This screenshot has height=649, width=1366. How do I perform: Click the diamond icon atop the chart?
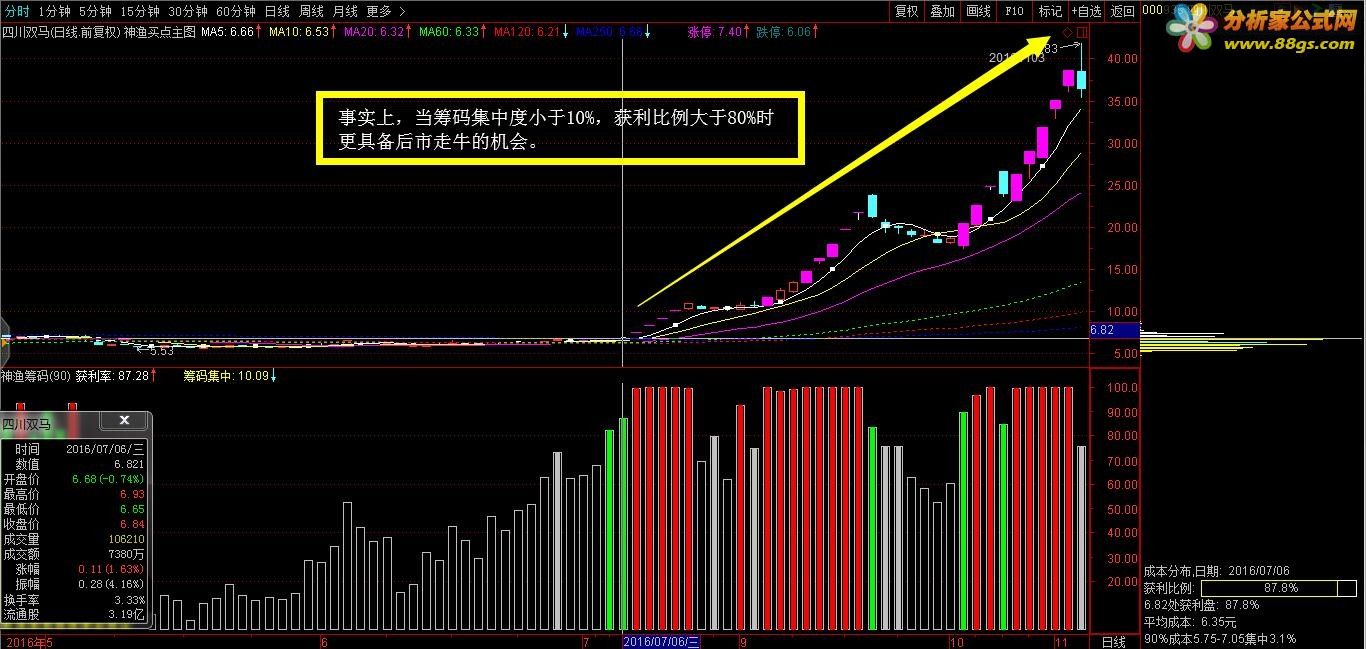tap(1067, 33)
